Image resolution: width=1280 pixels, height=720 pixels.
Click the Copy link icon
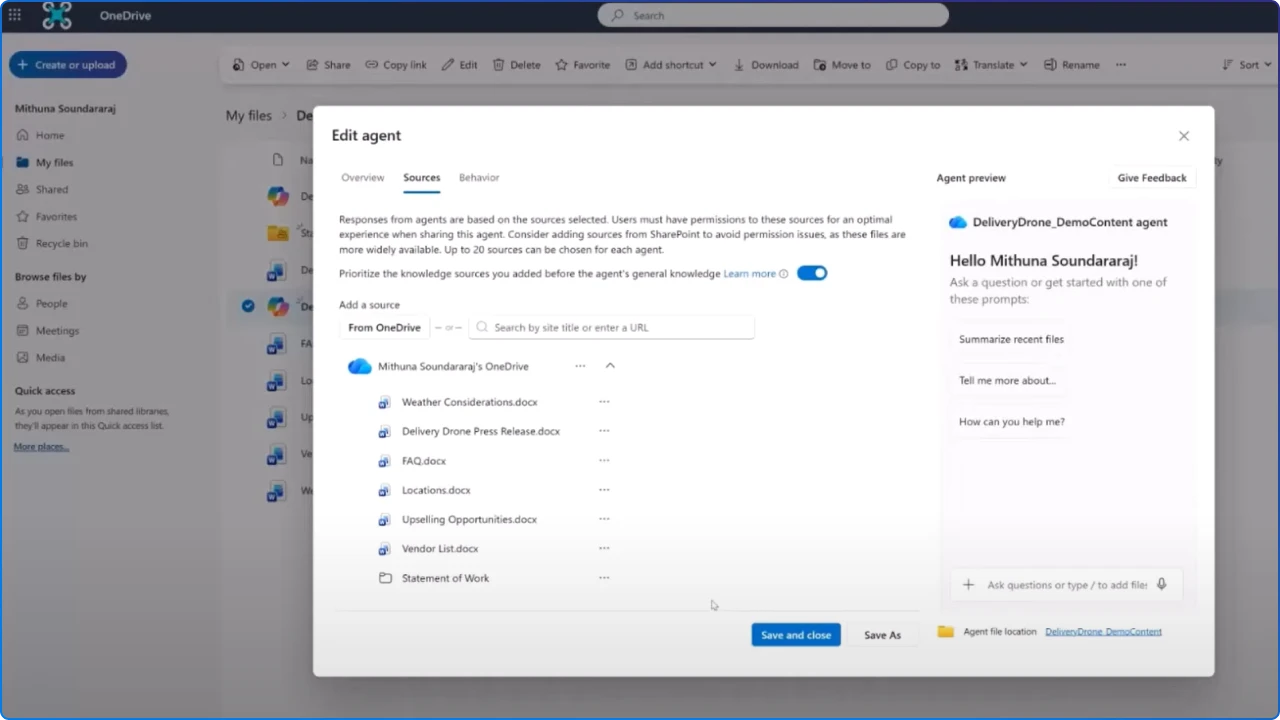tap(370, 64)
